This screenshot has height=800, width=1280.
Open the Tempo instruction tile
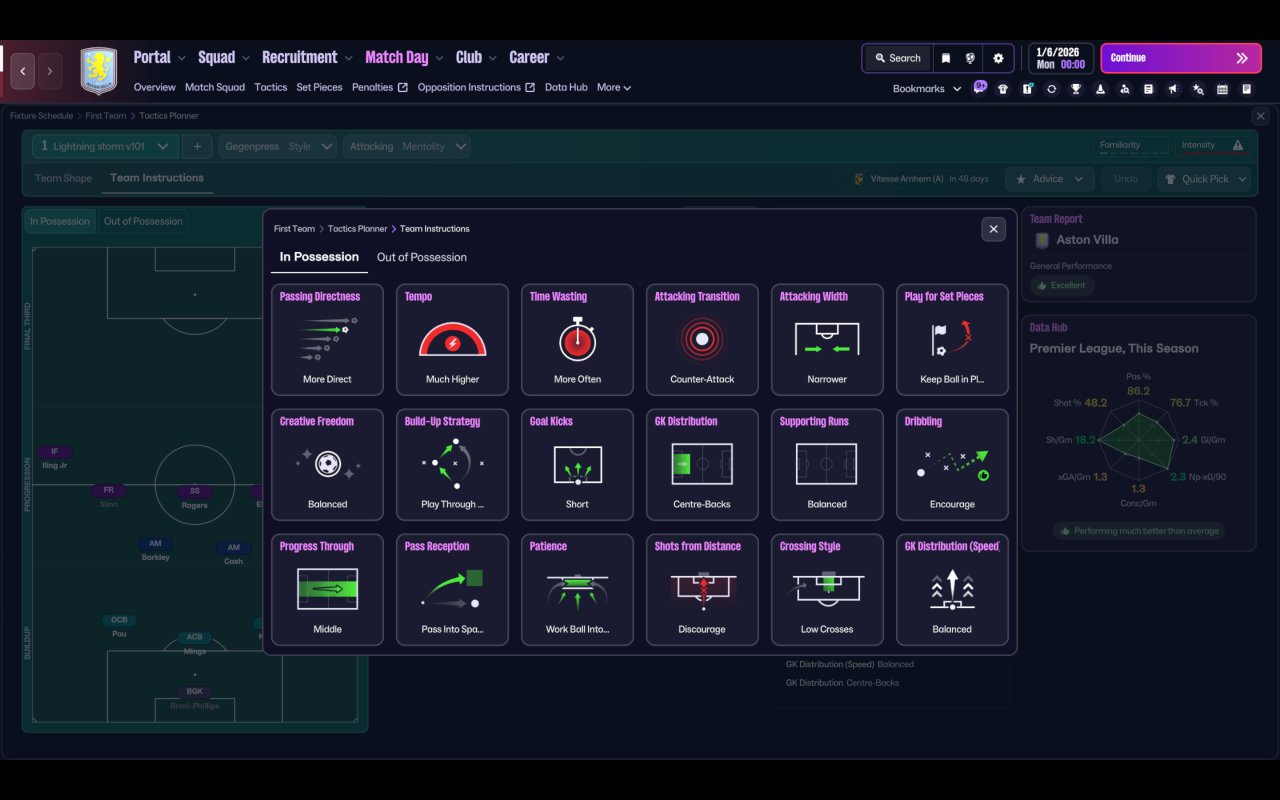[x=452, y=340]
